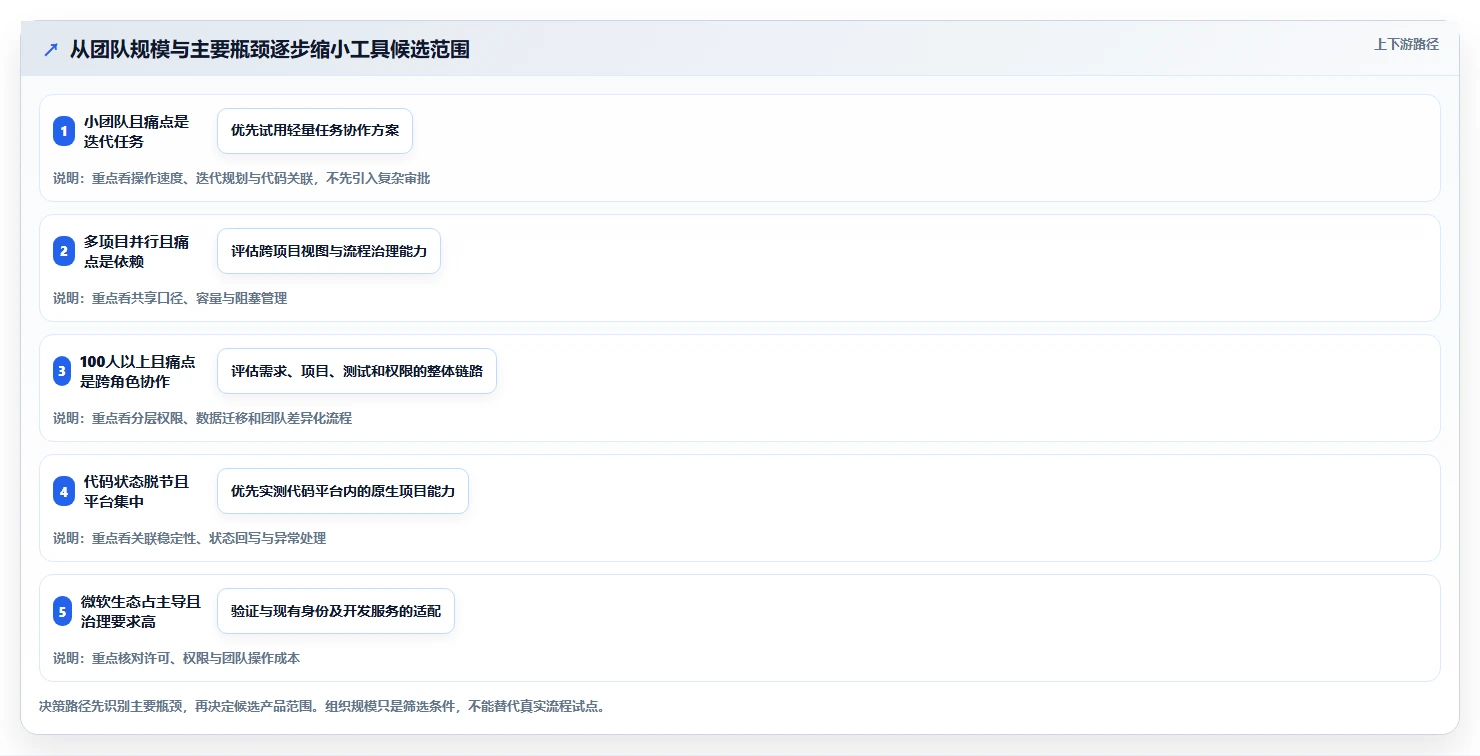Click note about 共享口径、容量与阻塞管理

[x=170, y=298]
